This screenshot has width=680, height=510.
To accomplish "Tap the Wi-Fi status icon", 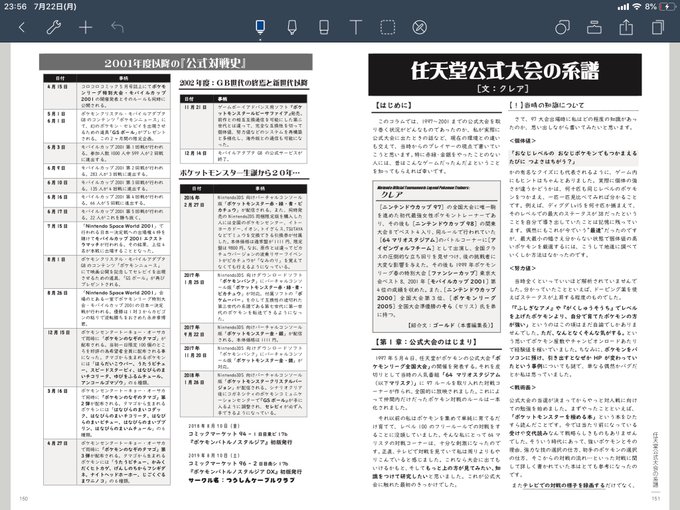I will (636, 7).
